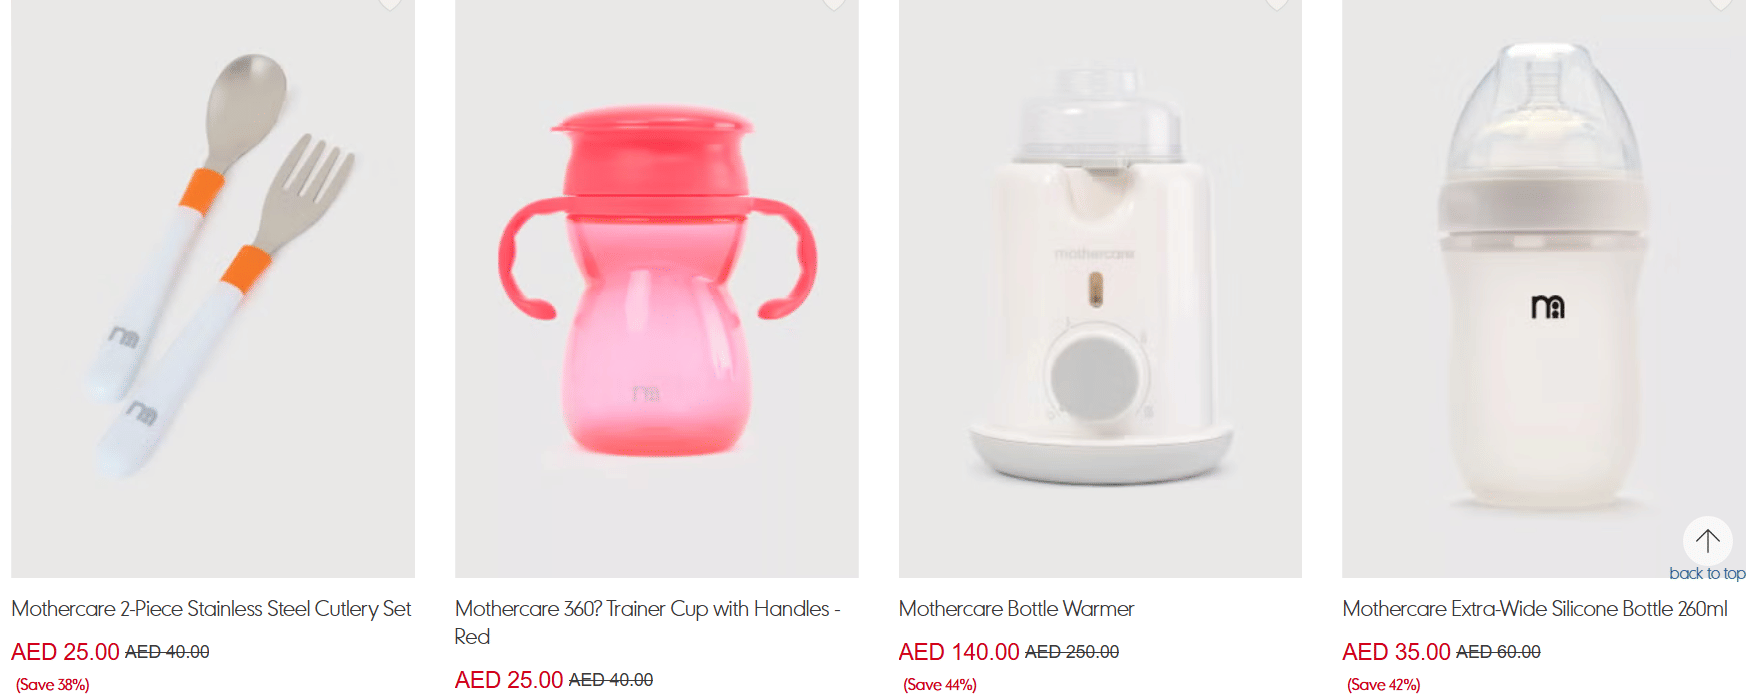Click the cutlery set's crossed-out AED 40.00
The height and width of the screenshot is (694, 1755).
click(167, 652)
